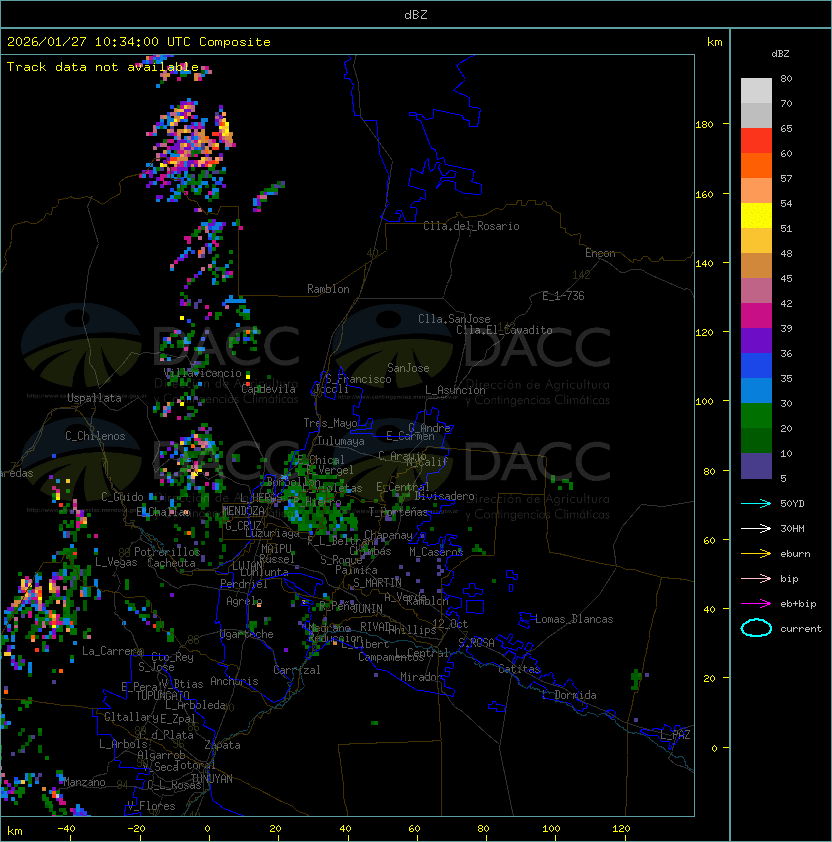832x842 pixels.
Task: Pick the bright yellow swatch in dBZ legend
Action: click(756, 215)
